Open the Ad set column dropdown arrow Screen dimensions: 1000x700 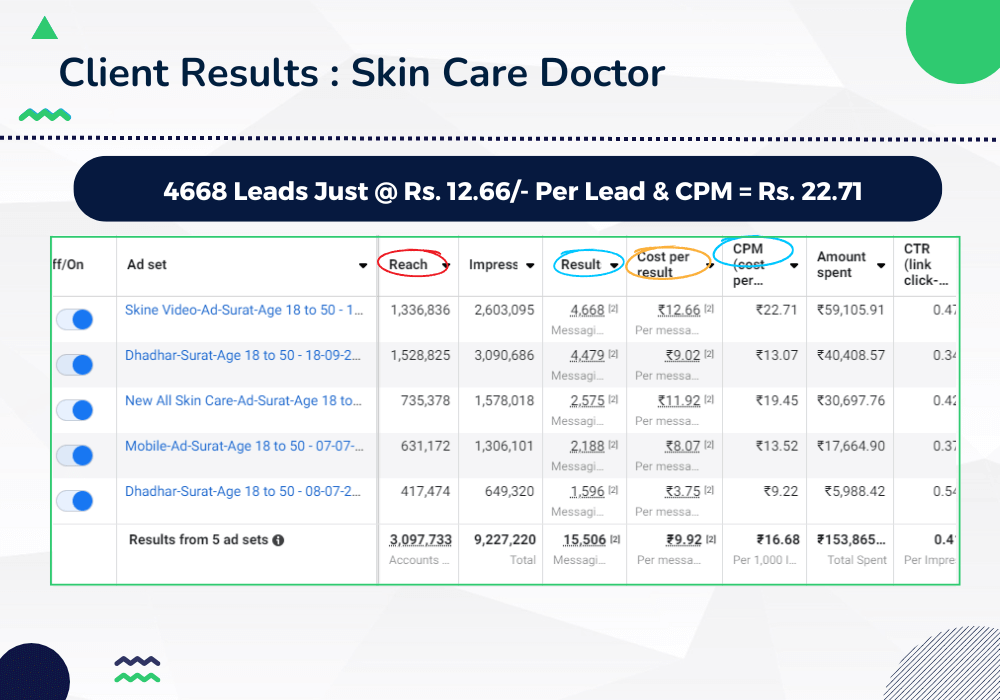pyautogui.click(x=363, y=266)
